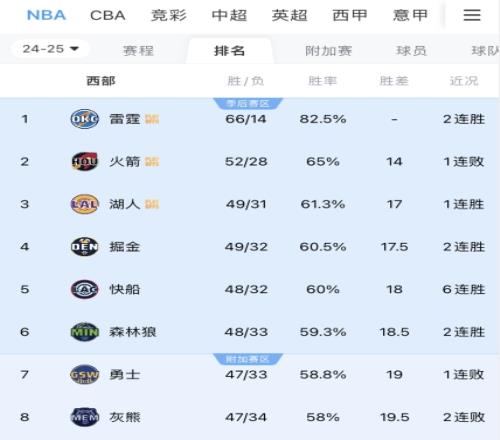
Task: Open the LAC Clippers team logo
Action: point(85,289)
